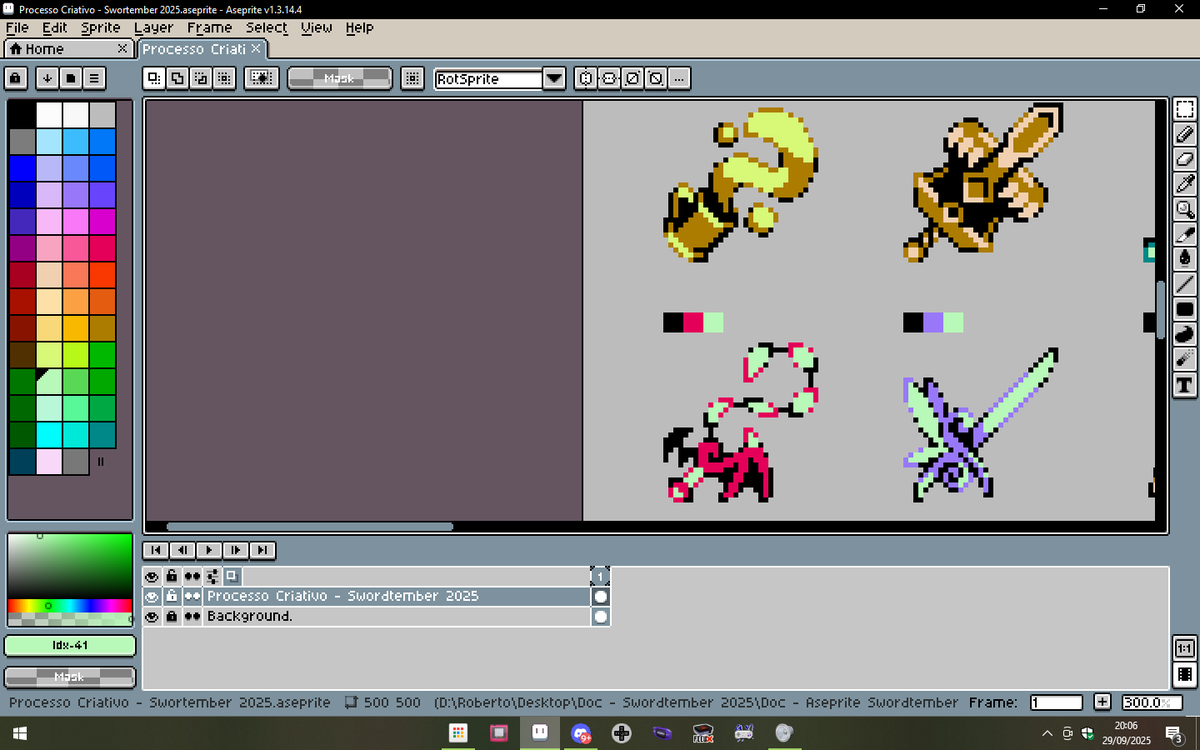Select the Filled Rectangle tool
Screen dimensions: 1200x750
[1184, 309]
